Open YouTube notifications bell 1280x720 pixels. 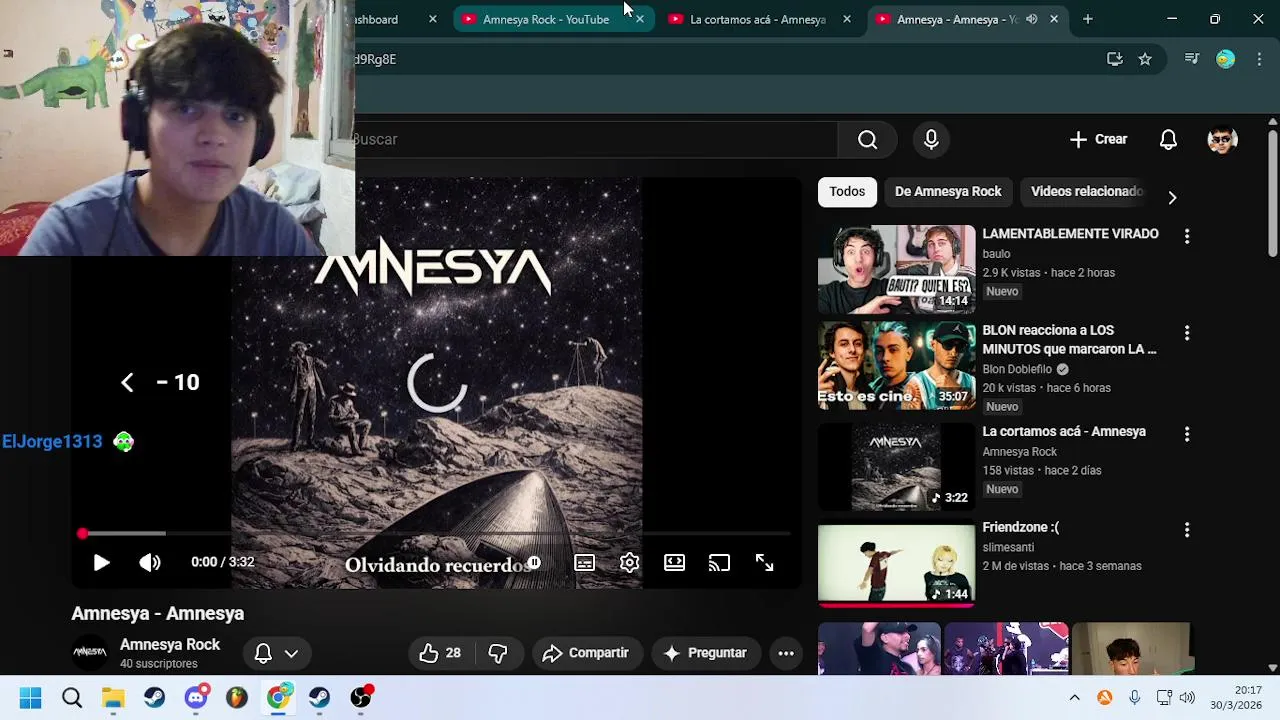coord(1168,140)
